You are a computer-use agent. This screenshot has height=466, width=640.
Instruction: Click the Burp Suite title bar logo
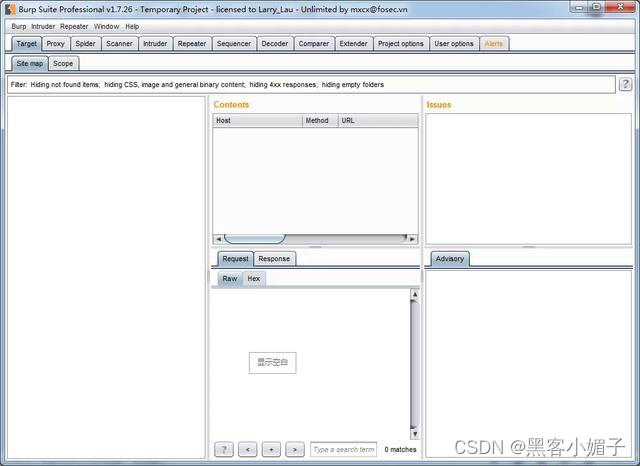(10, 9)
